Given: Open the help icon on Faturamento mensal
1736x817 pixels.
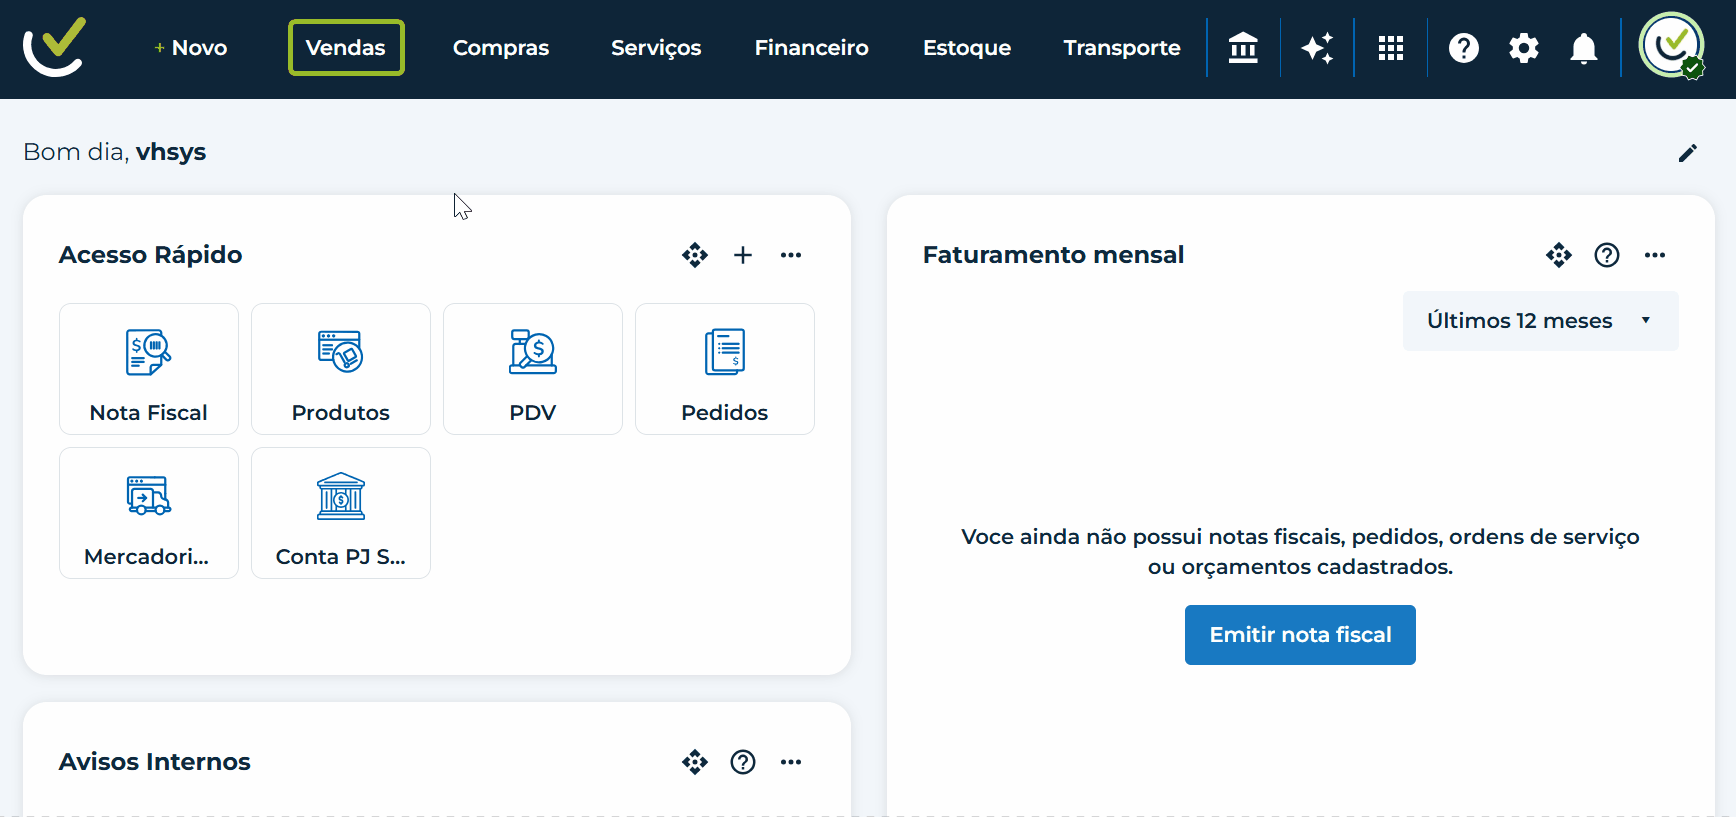Looking at the screenshot, I should click(x=1607, y=255).
